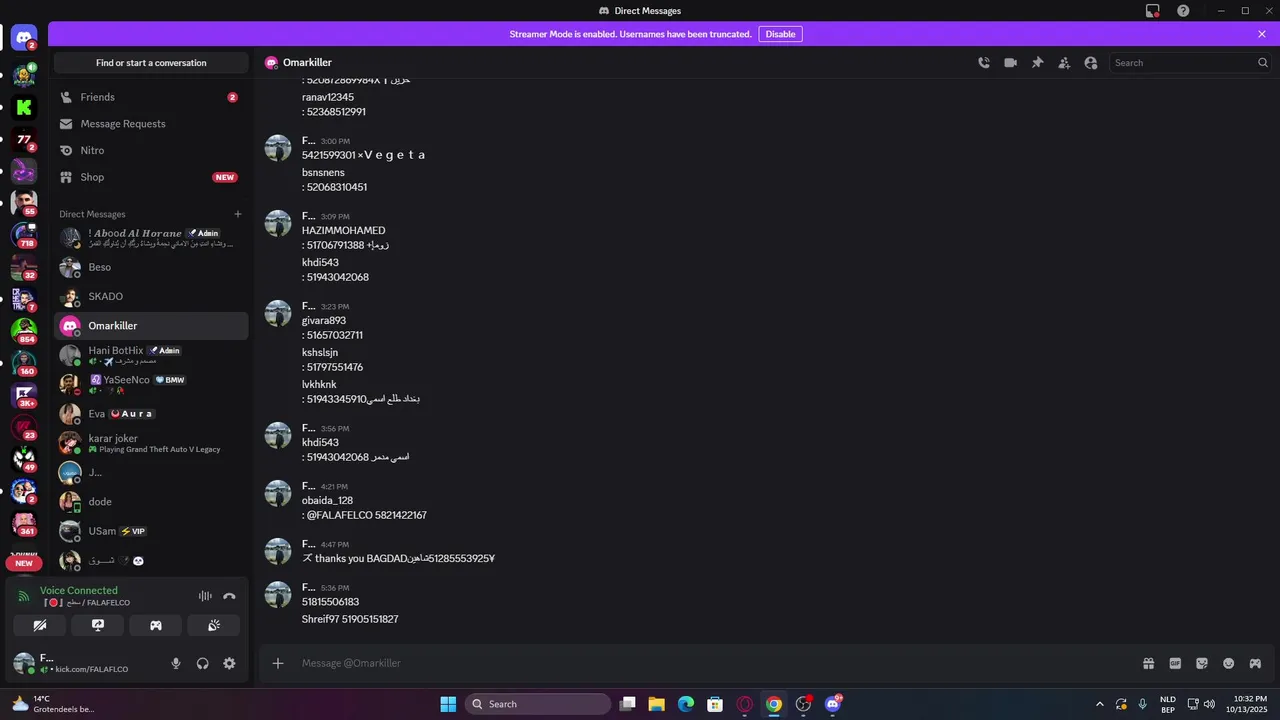Deafen with headphones icon in user panel
Screen dimensions: 1280x720
pyautogui.click(x=203, y=663)
